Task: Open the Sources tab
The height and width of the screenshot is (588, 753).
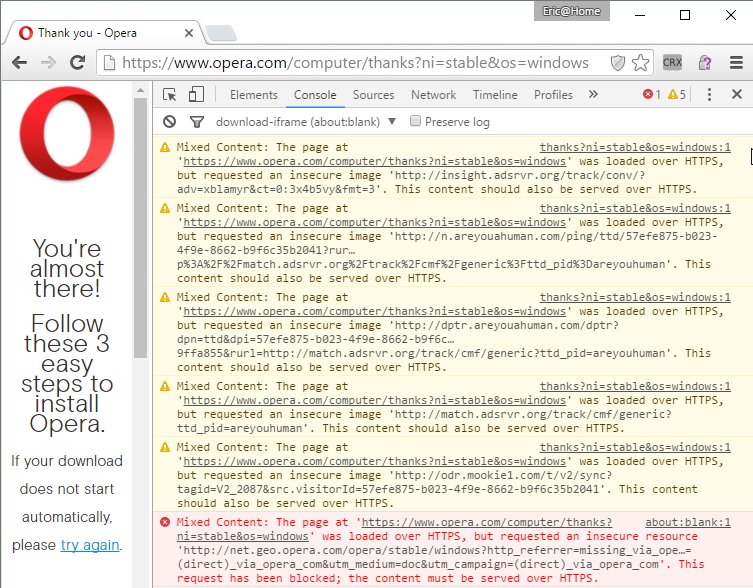Action: [373, 95]
